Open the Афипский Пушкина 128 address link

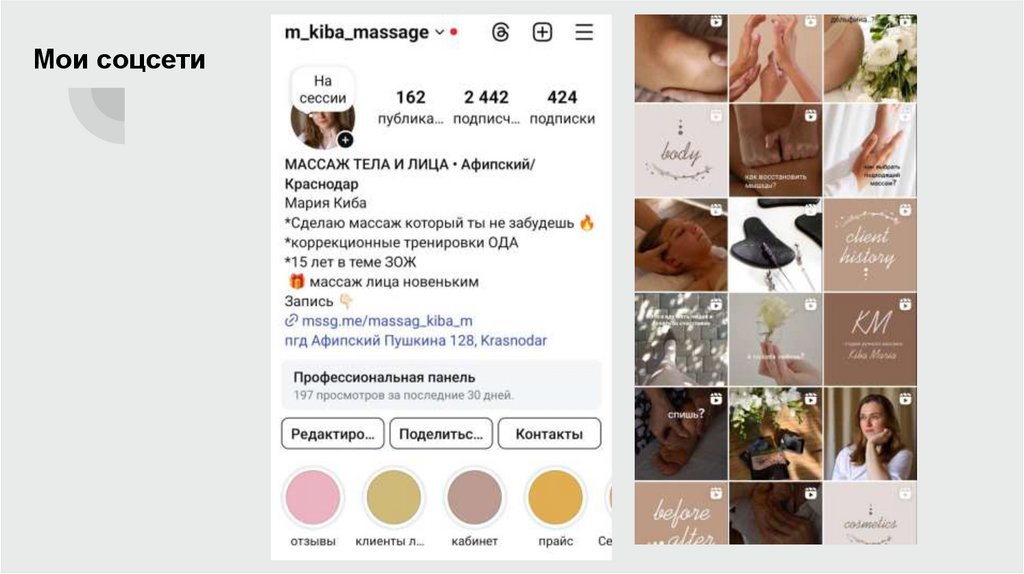(x=415, y=340)
